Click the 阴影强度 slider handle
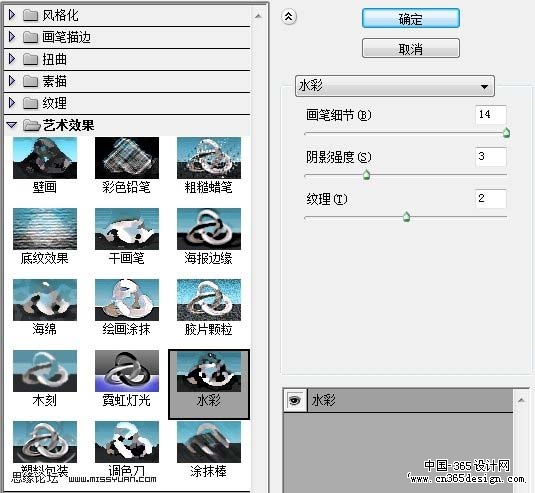 pos(366,175)
